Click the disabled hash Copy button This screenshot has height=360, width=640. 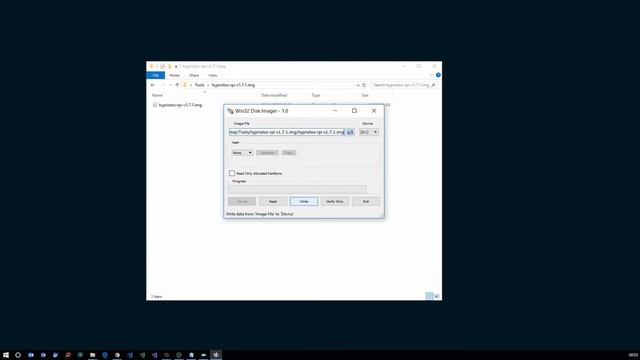[x=289, y=153]
